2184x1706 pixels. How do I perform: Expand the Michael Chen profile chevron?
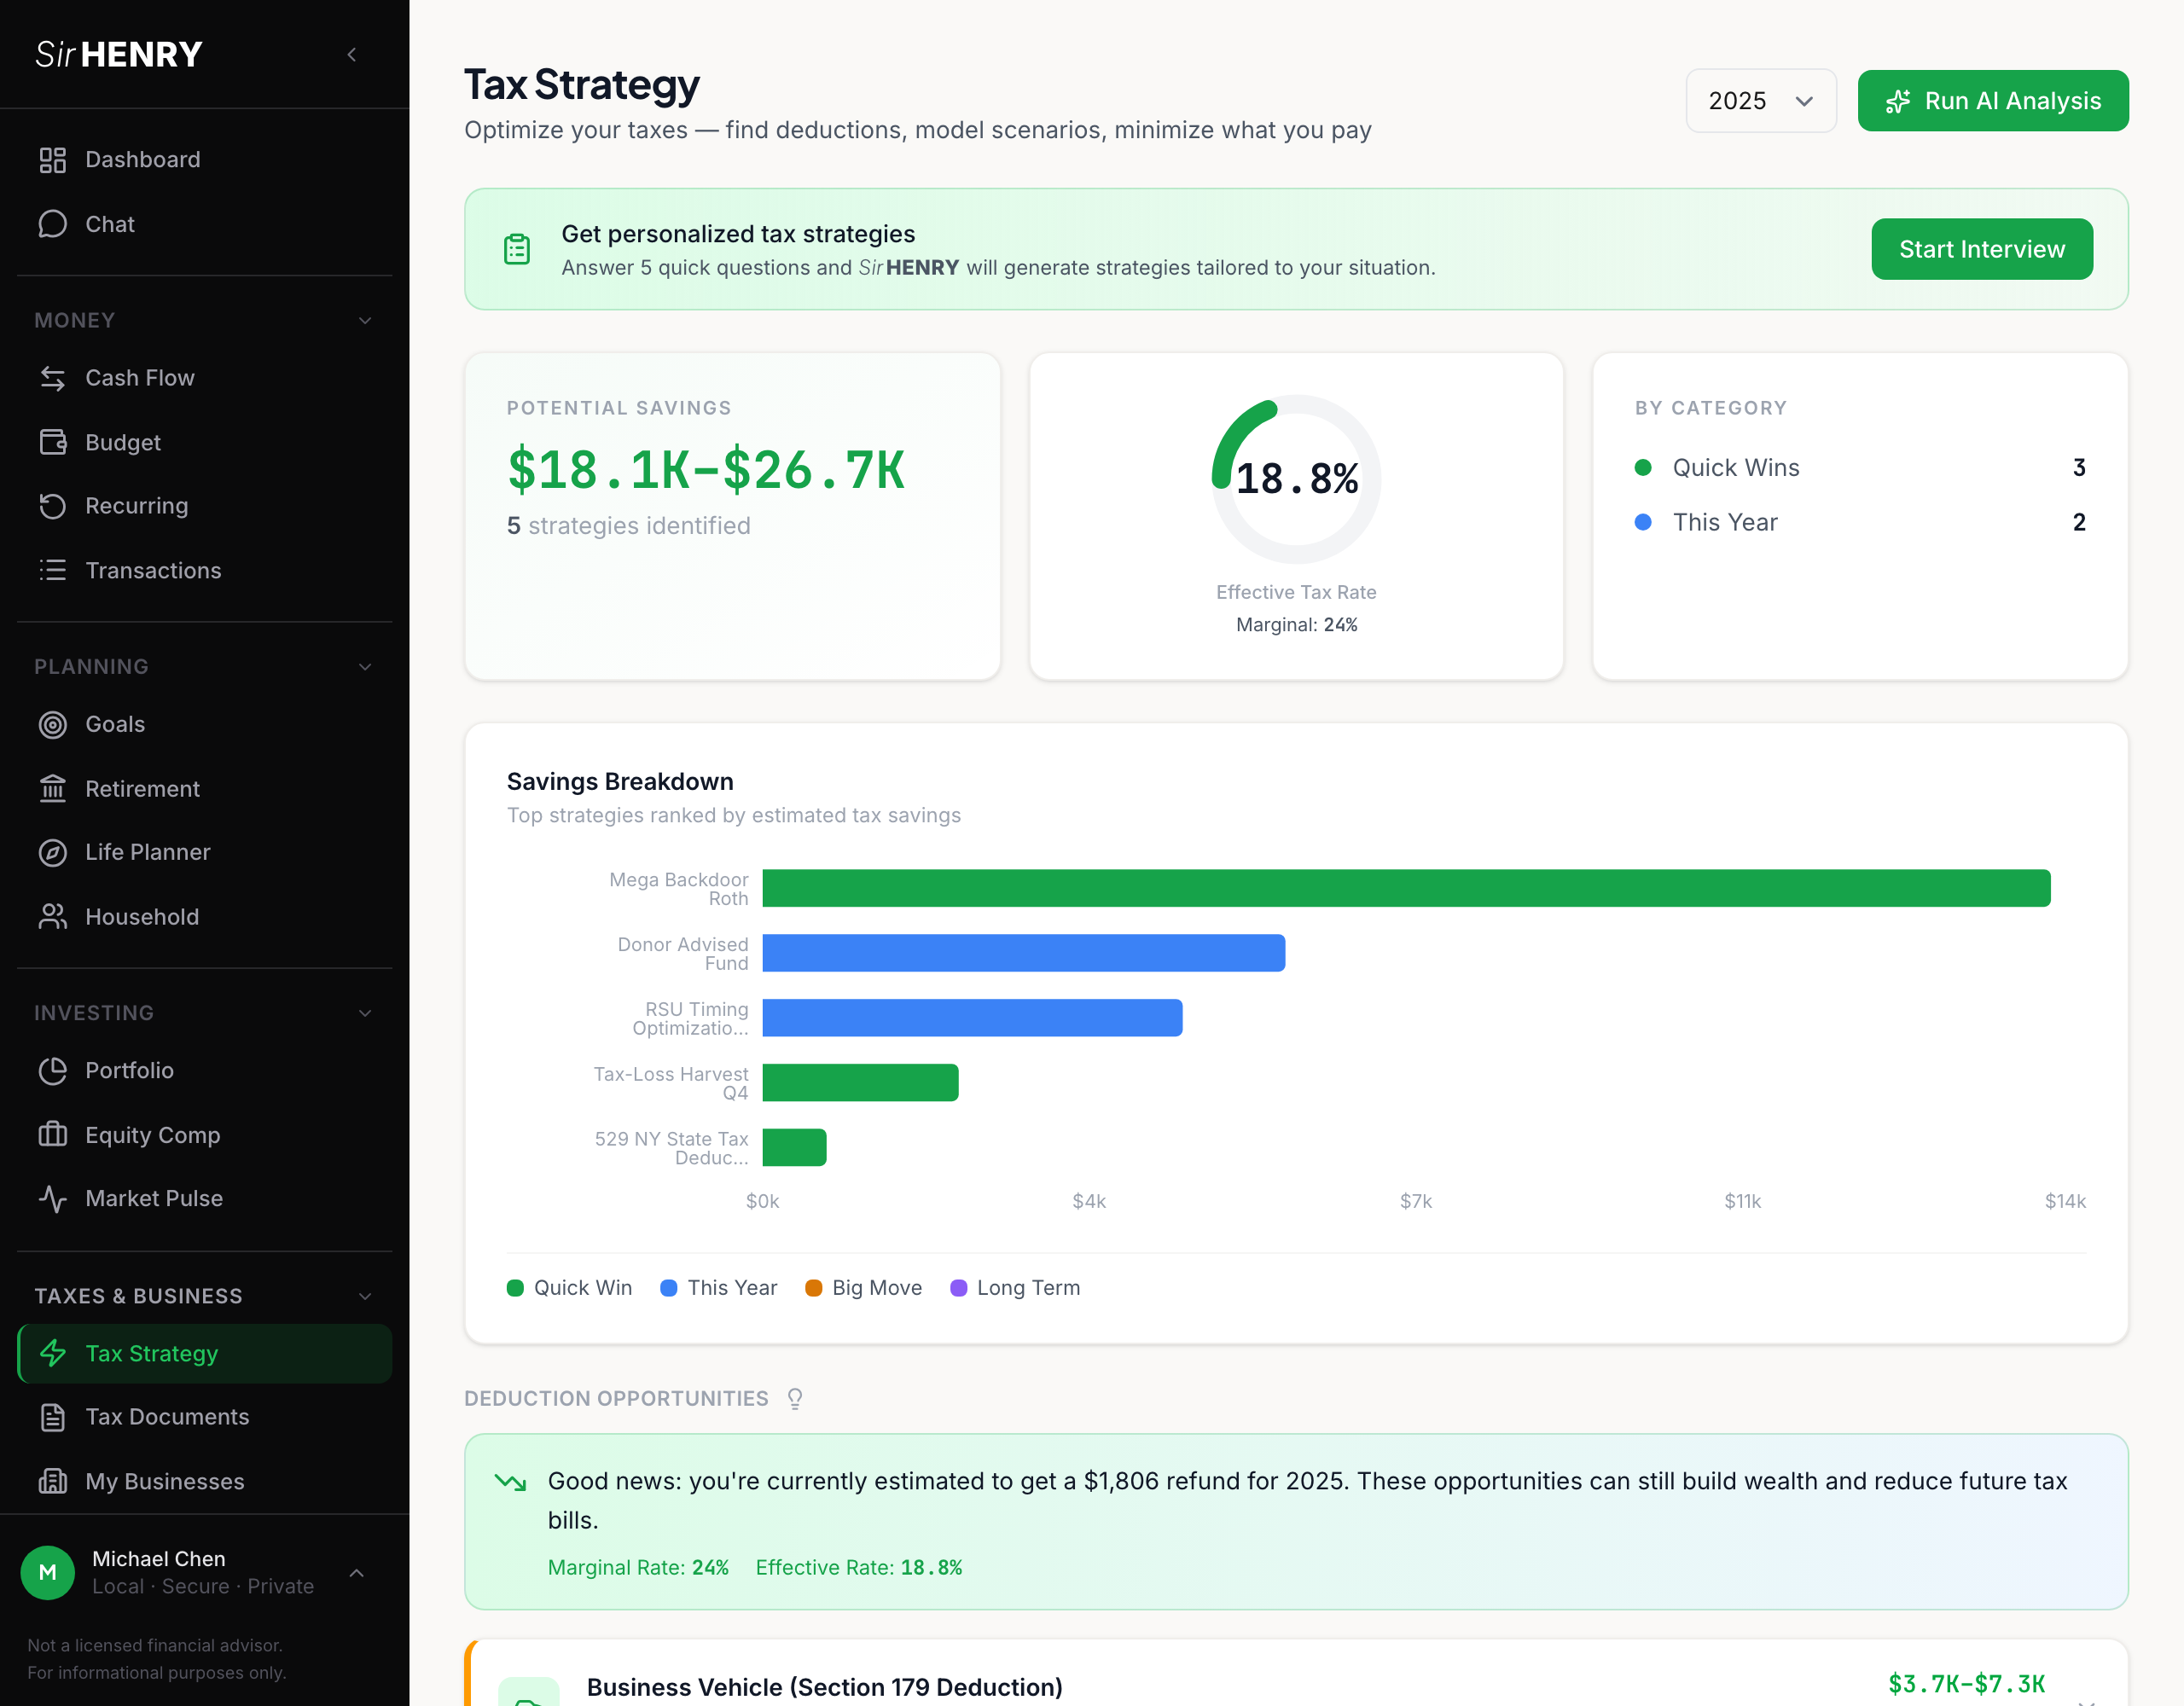(357, 1573)
